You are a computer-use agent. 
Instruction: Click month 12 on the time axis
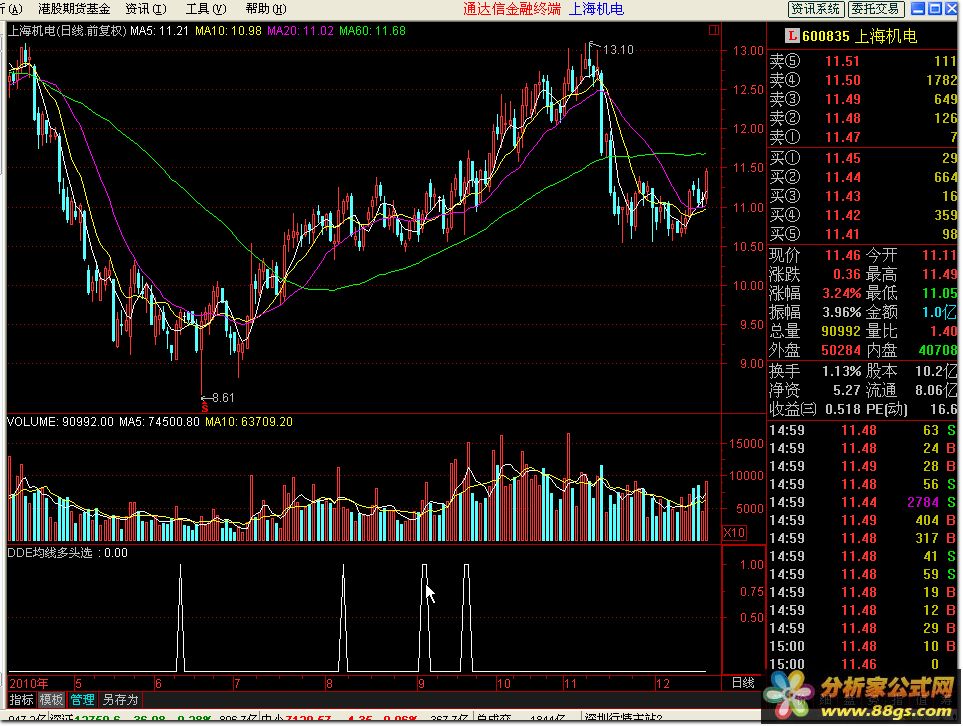click(x=662, y=683)
